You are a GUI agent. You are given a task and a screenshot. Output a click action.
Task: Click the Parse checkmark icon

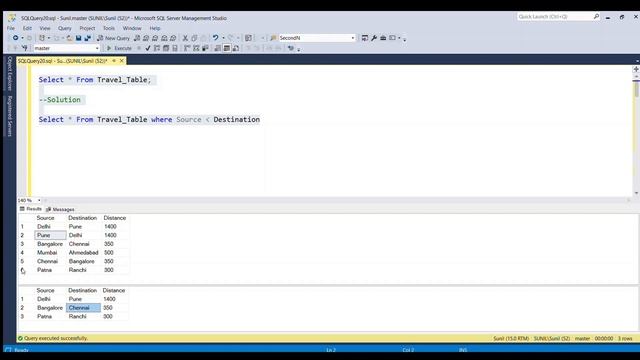(148, 48)
